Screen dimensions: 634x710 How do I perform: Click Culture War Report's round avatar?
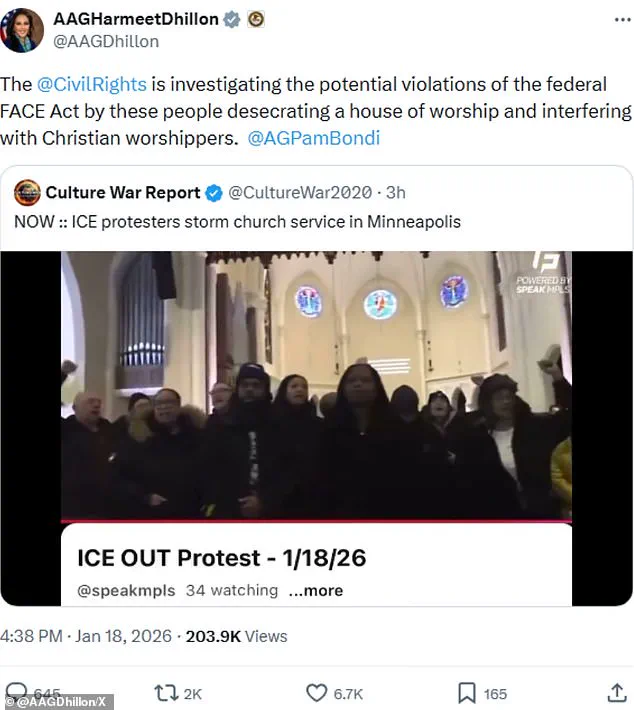[x=27, y=192]
